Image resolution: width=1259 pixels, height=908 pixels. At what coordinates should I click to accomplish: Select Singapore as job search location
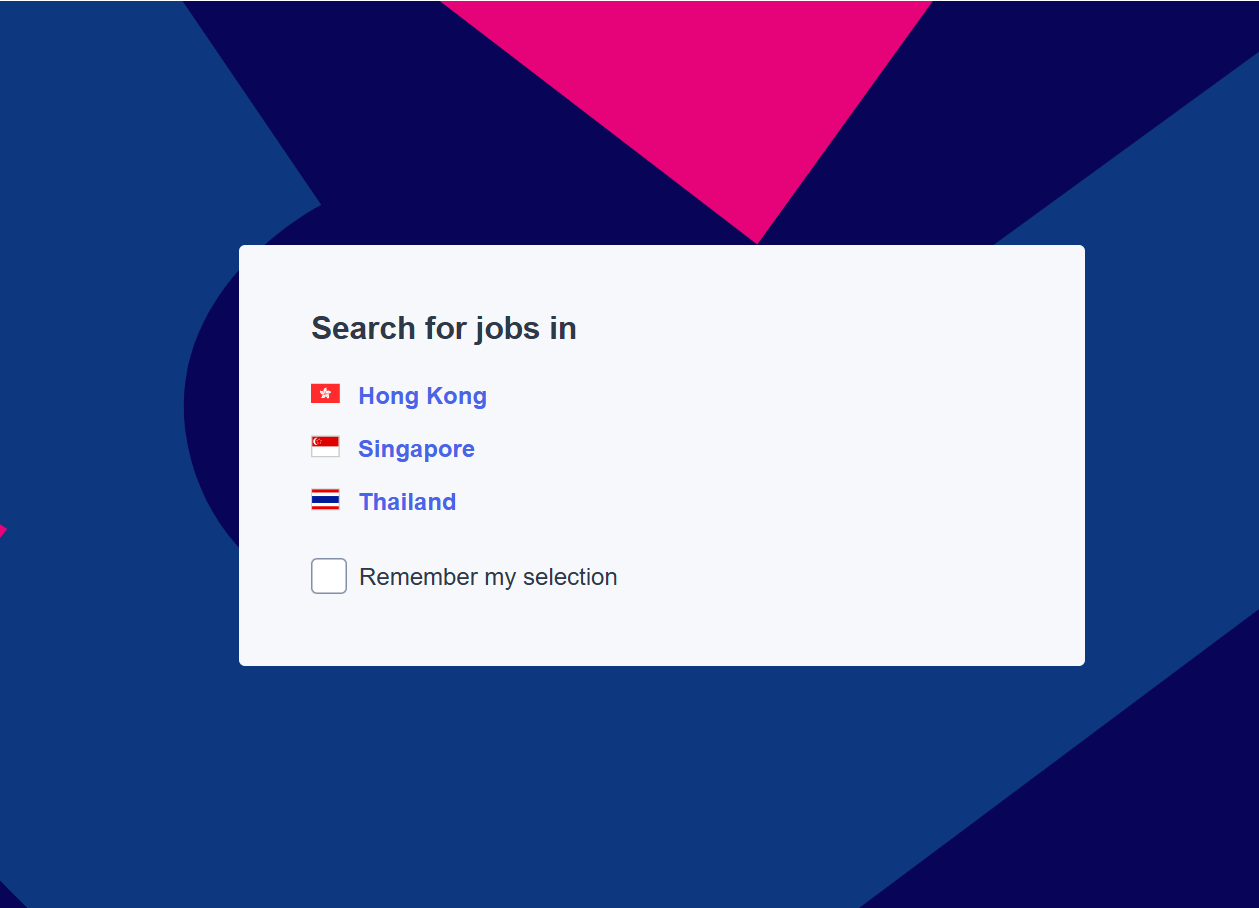click(416, 449)
